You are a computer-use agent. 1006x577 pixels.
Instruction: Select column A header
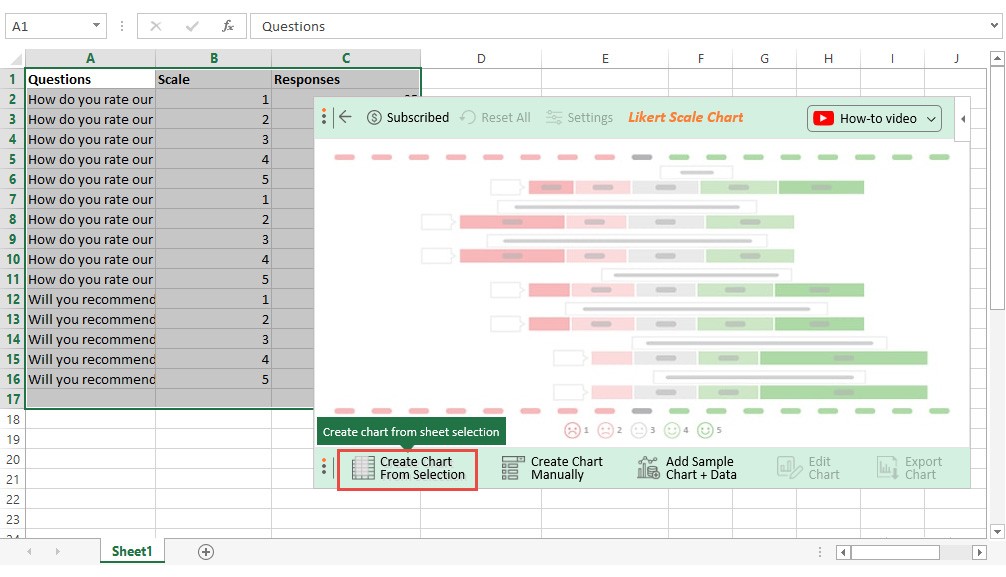pyautogui.click(x=90, y=58)
